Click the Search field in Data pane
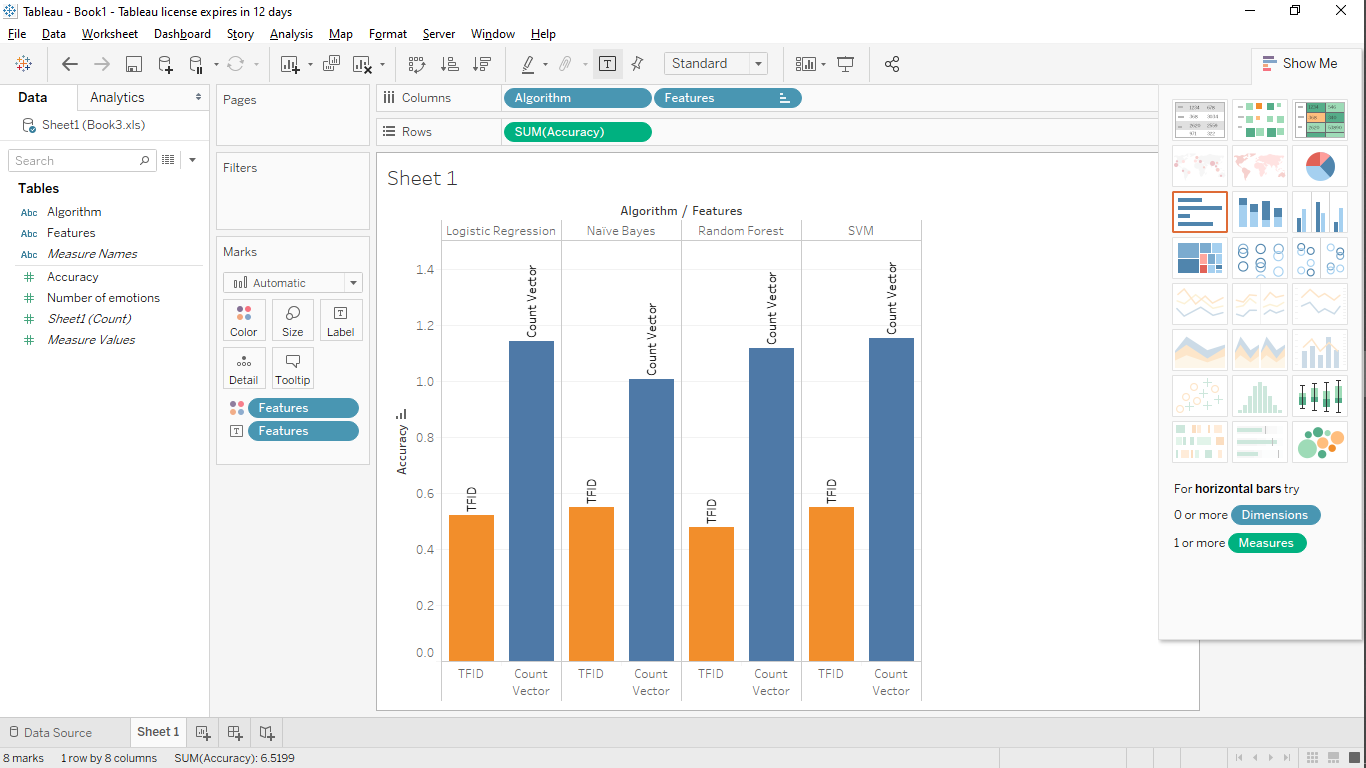 [x=75, y=160]
